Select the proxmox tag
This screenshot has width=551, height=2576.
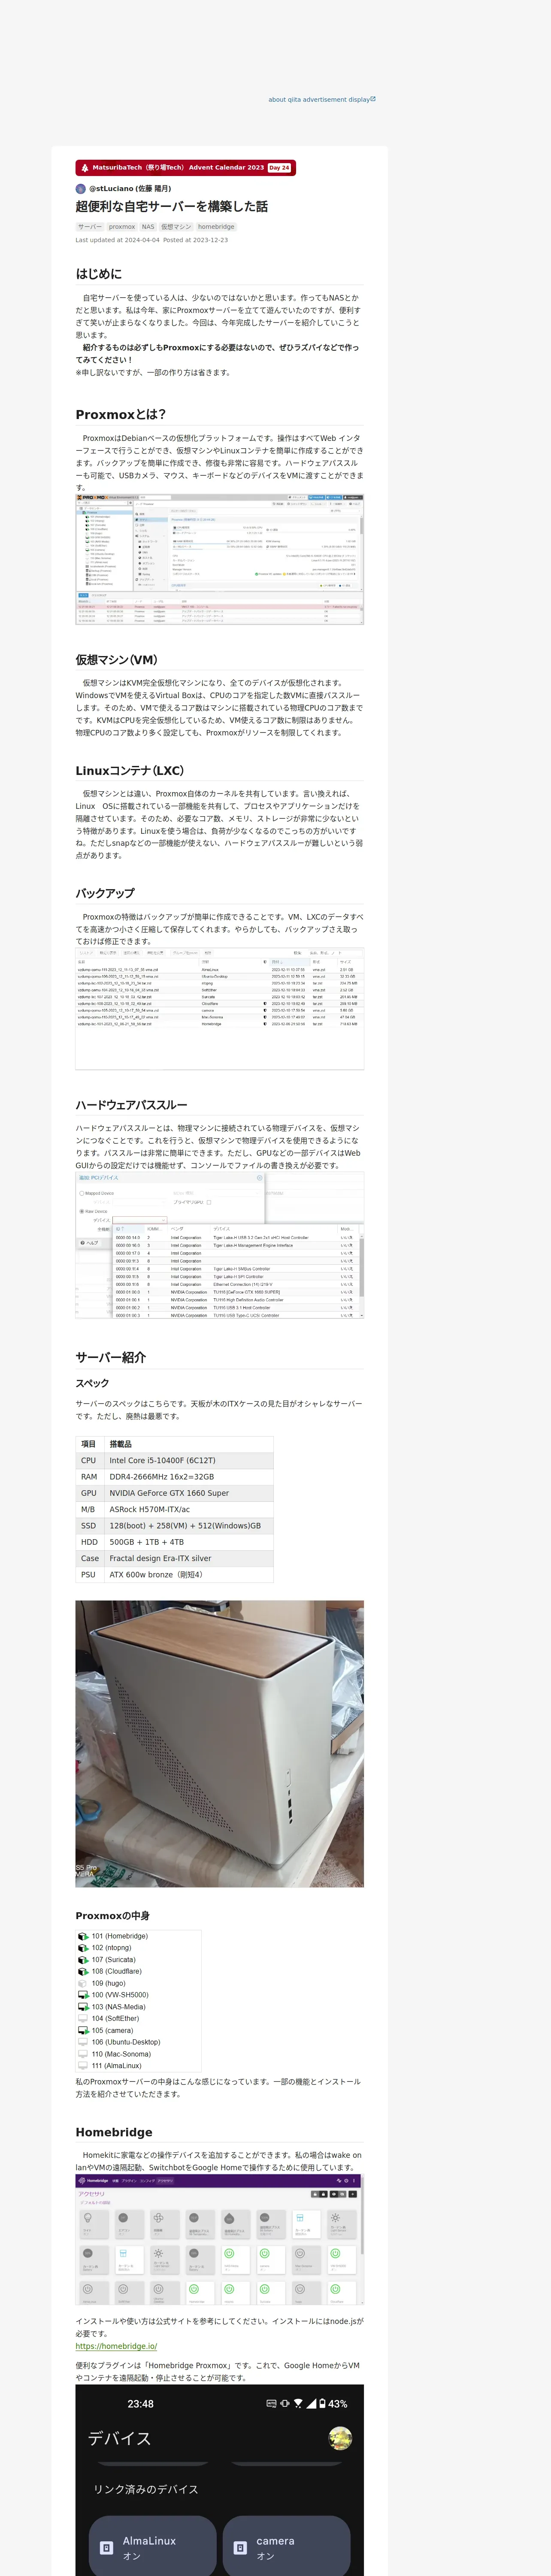point(122,227)
